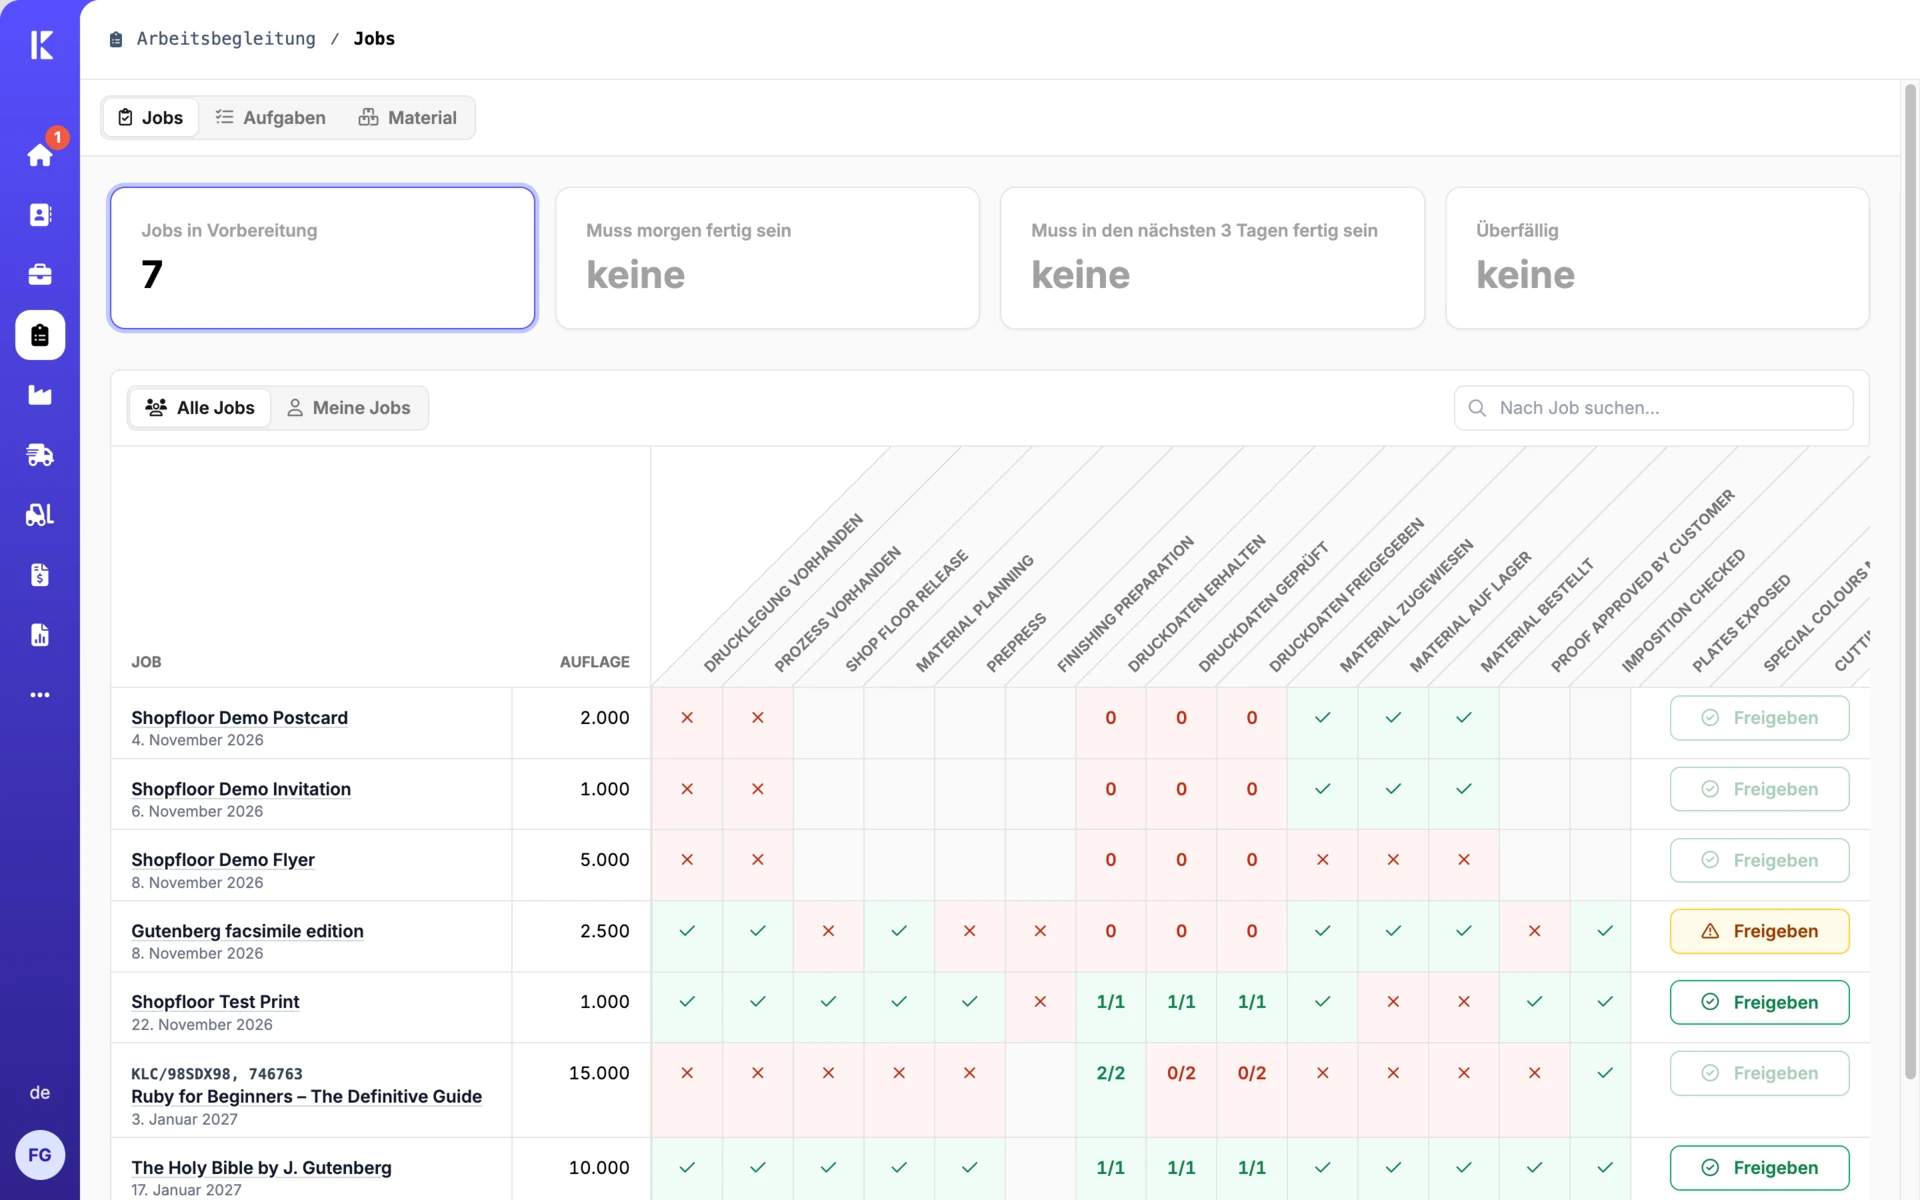This screenshot has width=1920, height=1200.
Task: Open the briefcase icon in sidebar
Action: click(40, 275)
